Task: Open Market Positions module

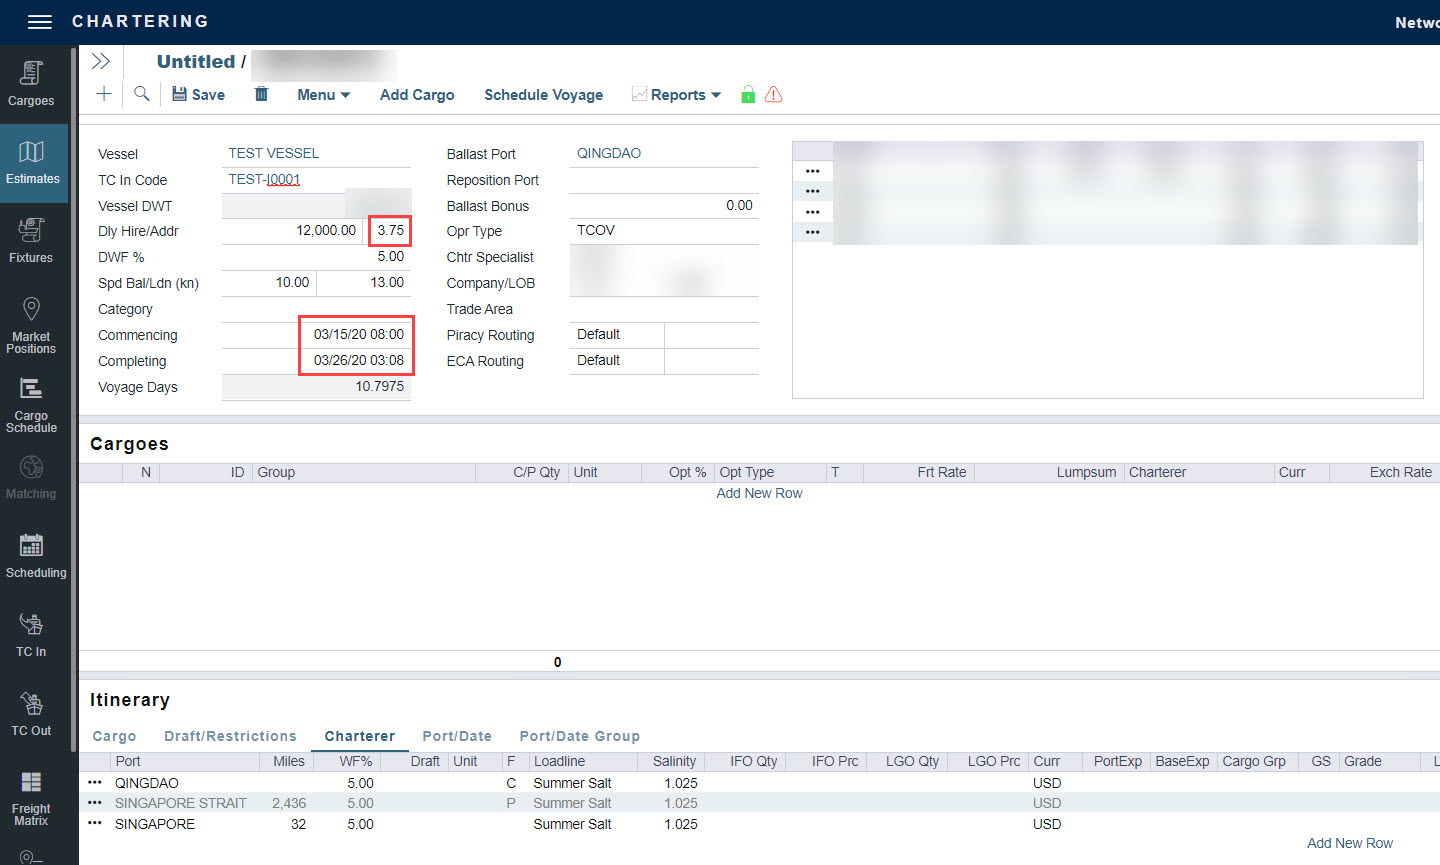Action: [31, 325]
